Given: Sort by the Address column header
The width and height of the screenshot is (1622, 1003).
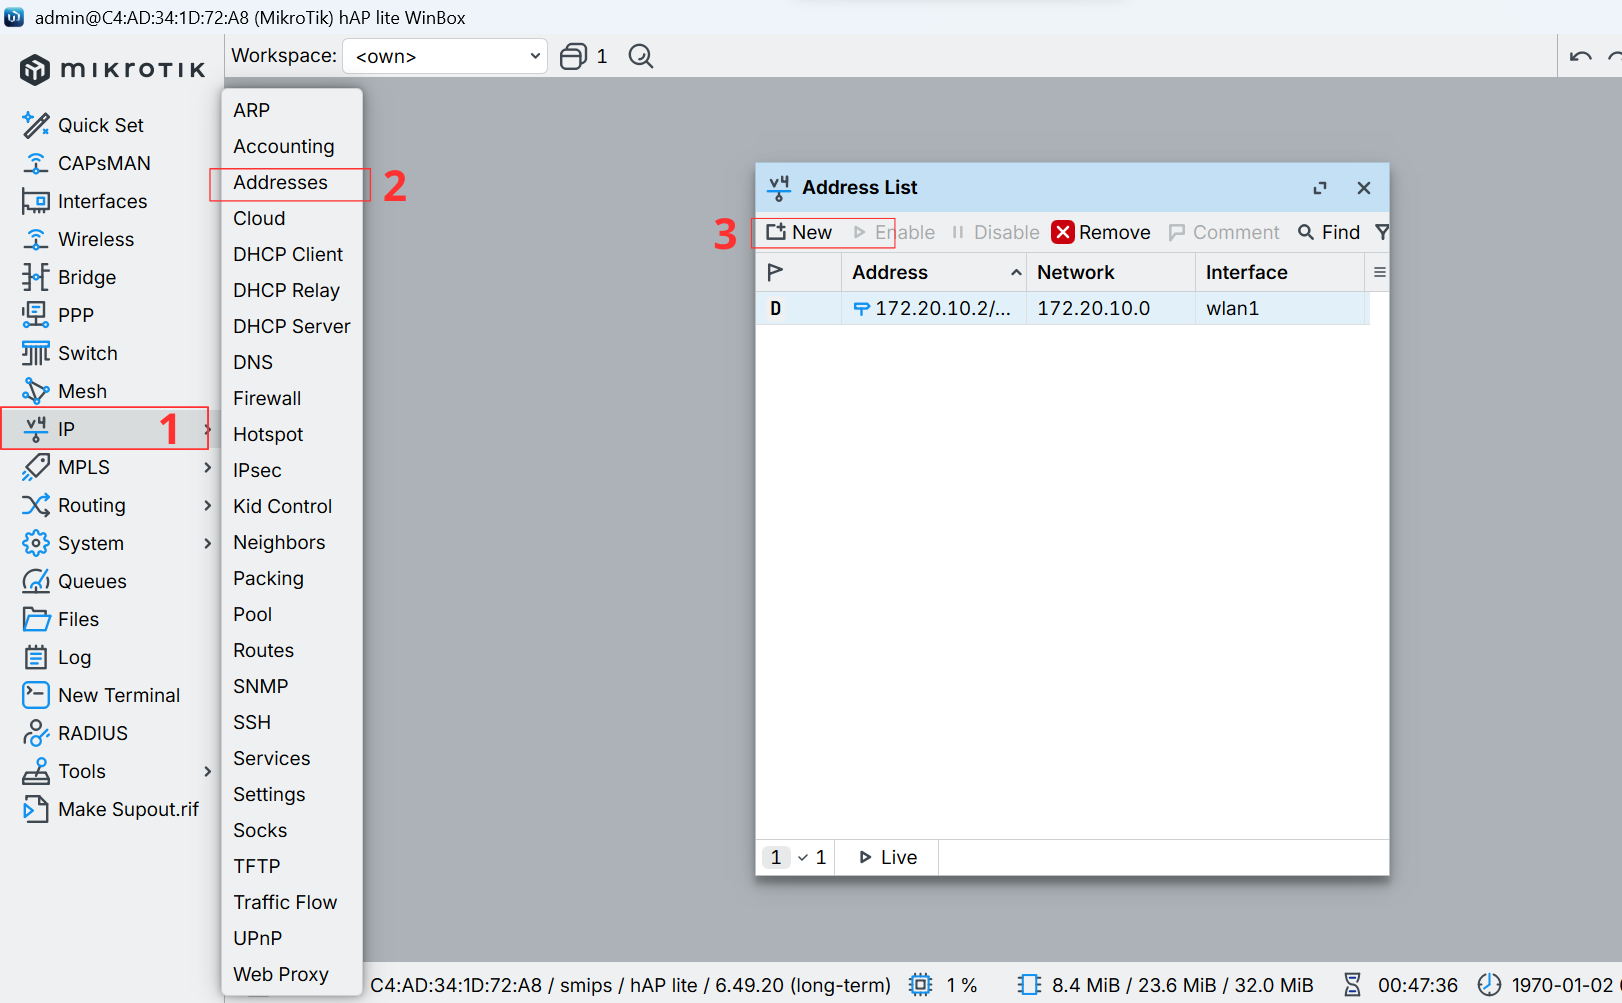Looking at the screenshot, I should (x=934, y=272).
